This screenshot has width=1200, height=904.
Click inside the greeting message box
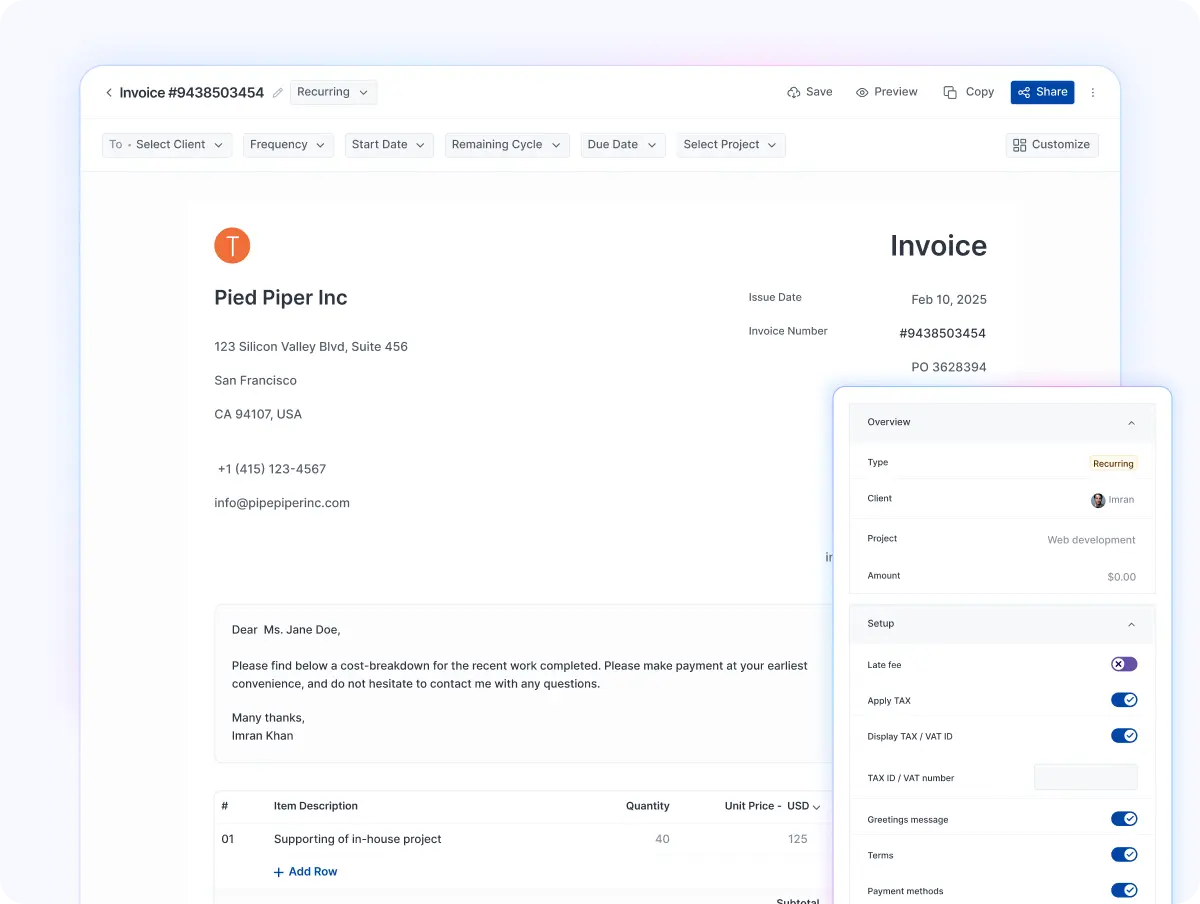point(524,683)
